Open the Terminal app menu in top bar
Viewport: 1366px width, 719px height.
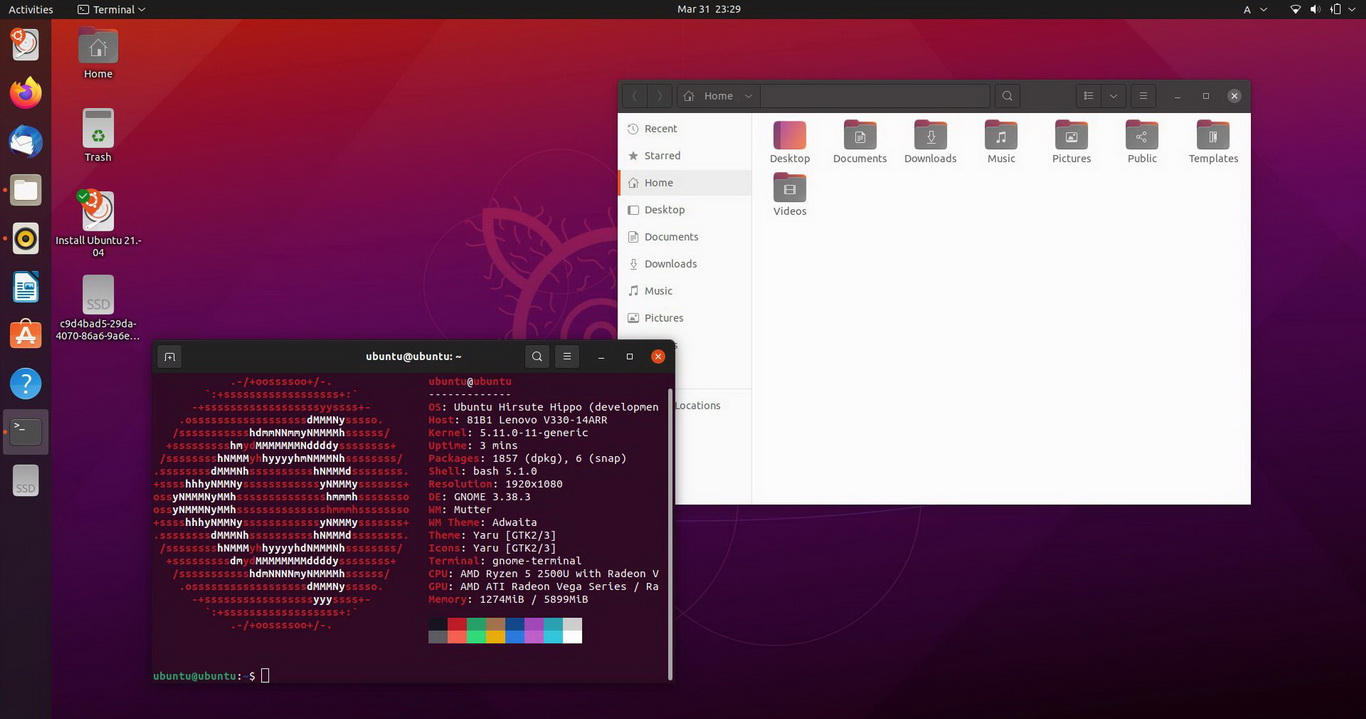click(112, 9)
